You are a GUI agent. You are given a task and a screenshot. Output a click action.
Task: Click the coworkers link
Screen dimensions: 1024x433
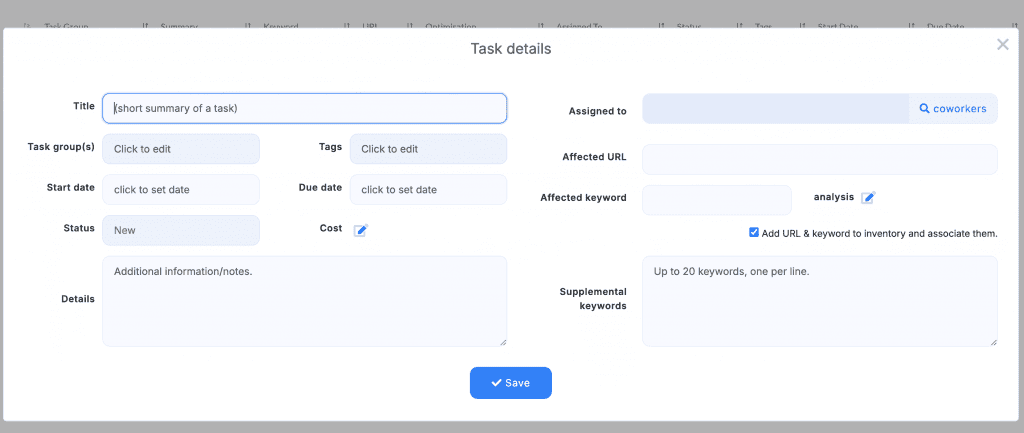coord(959,109)
